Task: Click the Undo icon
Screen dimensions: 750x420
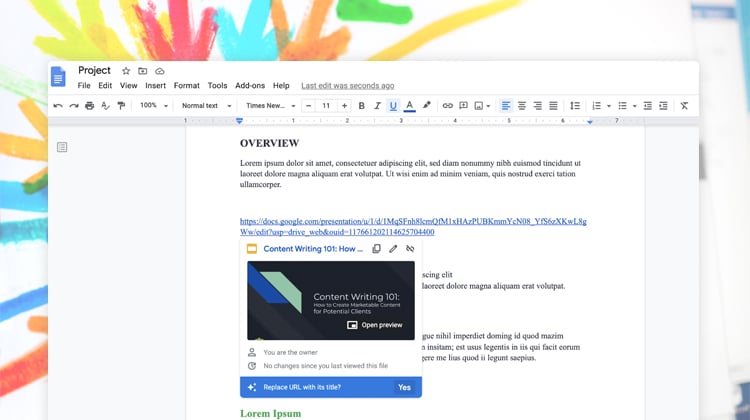Action: [58, 106]
